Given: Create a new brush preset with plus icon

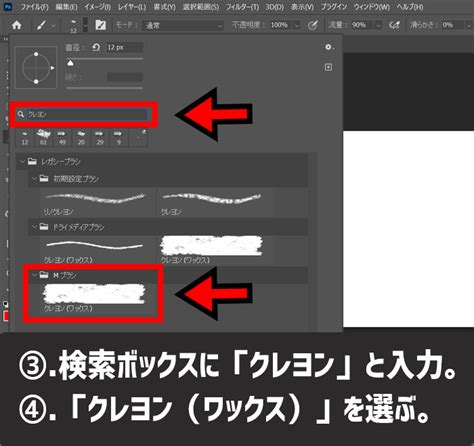Looking at the screenshot, I should (x=328, y=67).
